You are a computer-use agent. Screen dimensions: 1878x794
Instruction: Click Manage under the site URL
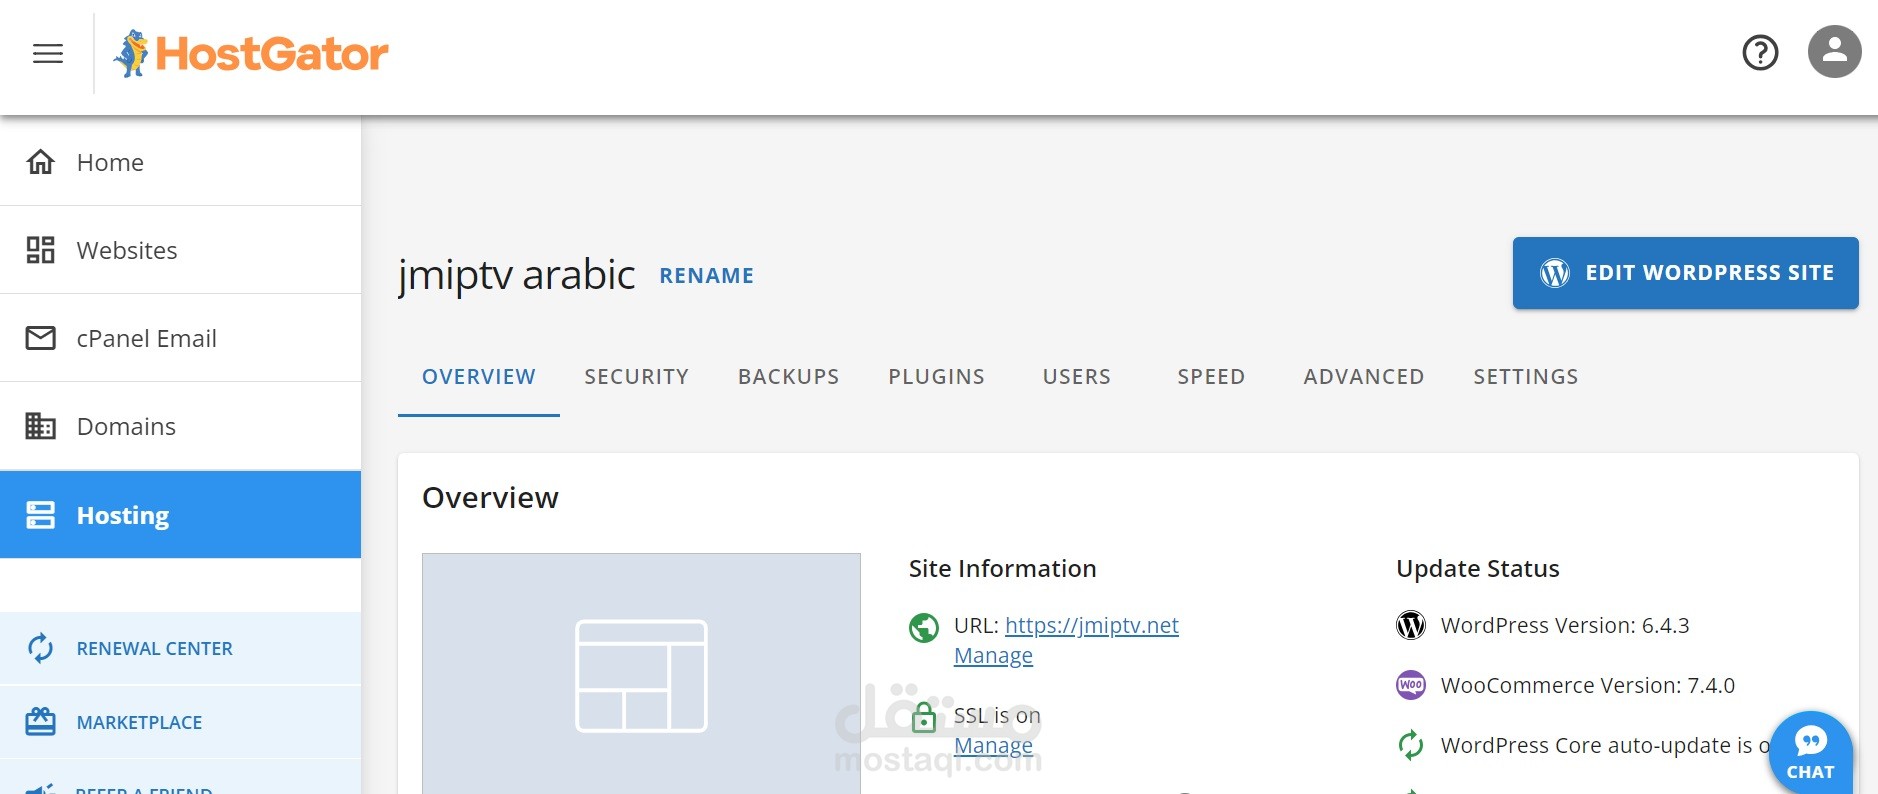click(x=993, y=656)
